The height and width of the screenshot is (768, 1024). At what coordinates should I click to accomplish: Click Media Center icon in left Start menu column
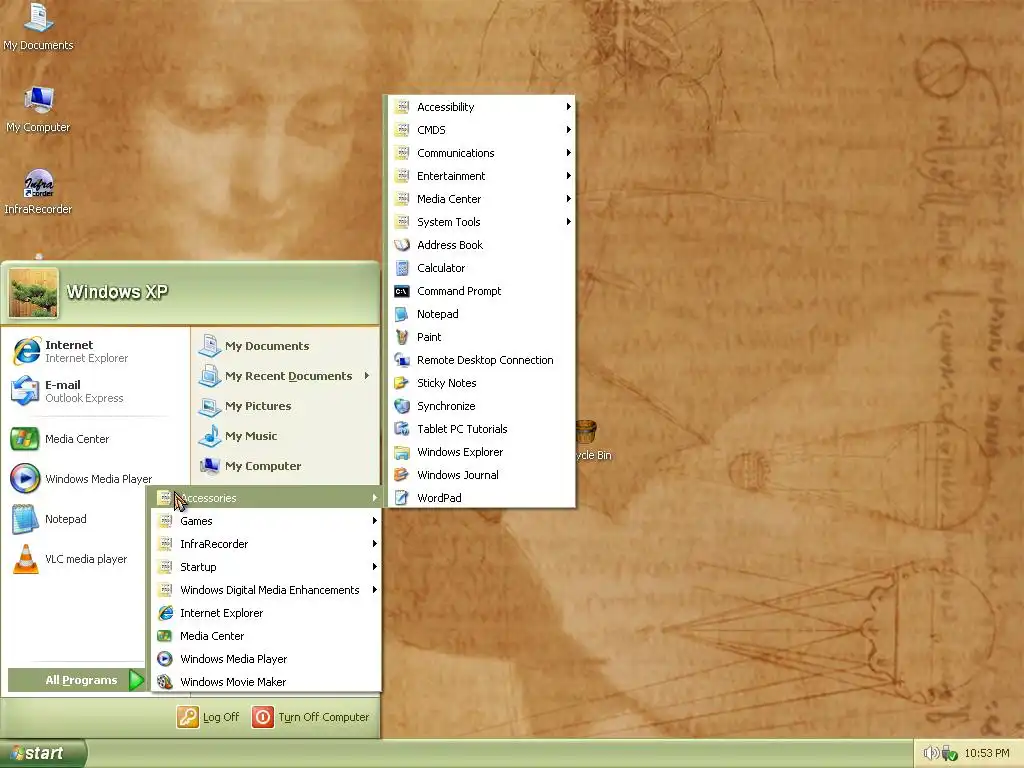(25, 439)
